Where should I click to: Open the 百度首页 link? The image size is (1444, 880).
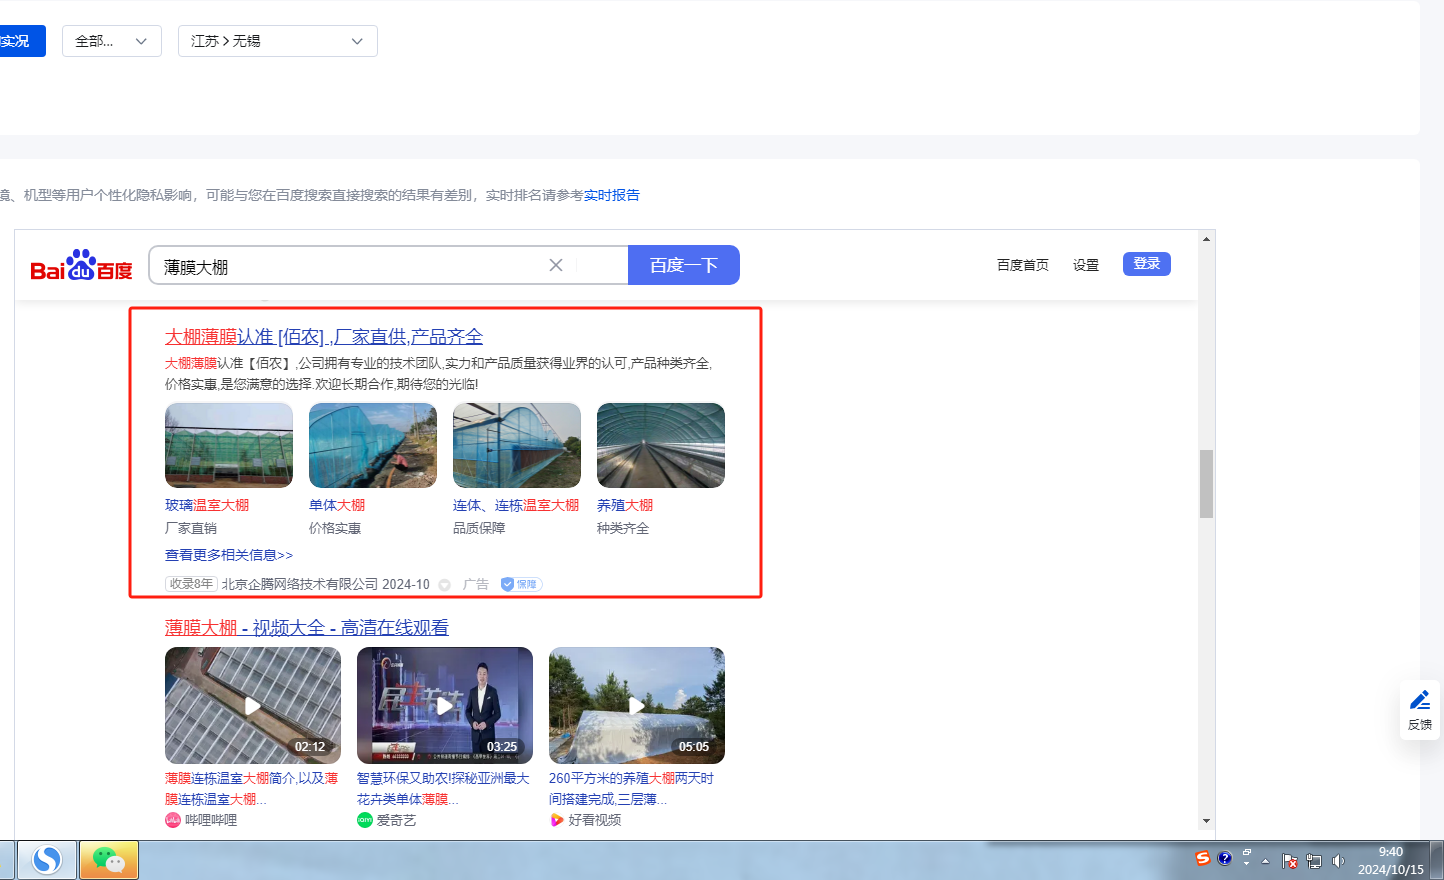point(1023,265)
